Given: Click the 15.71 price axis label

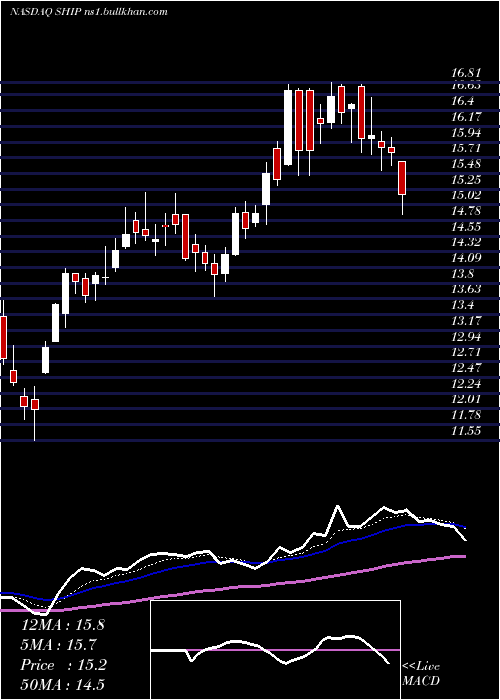Looking at the screenshot, I should (x=466, y=148).
